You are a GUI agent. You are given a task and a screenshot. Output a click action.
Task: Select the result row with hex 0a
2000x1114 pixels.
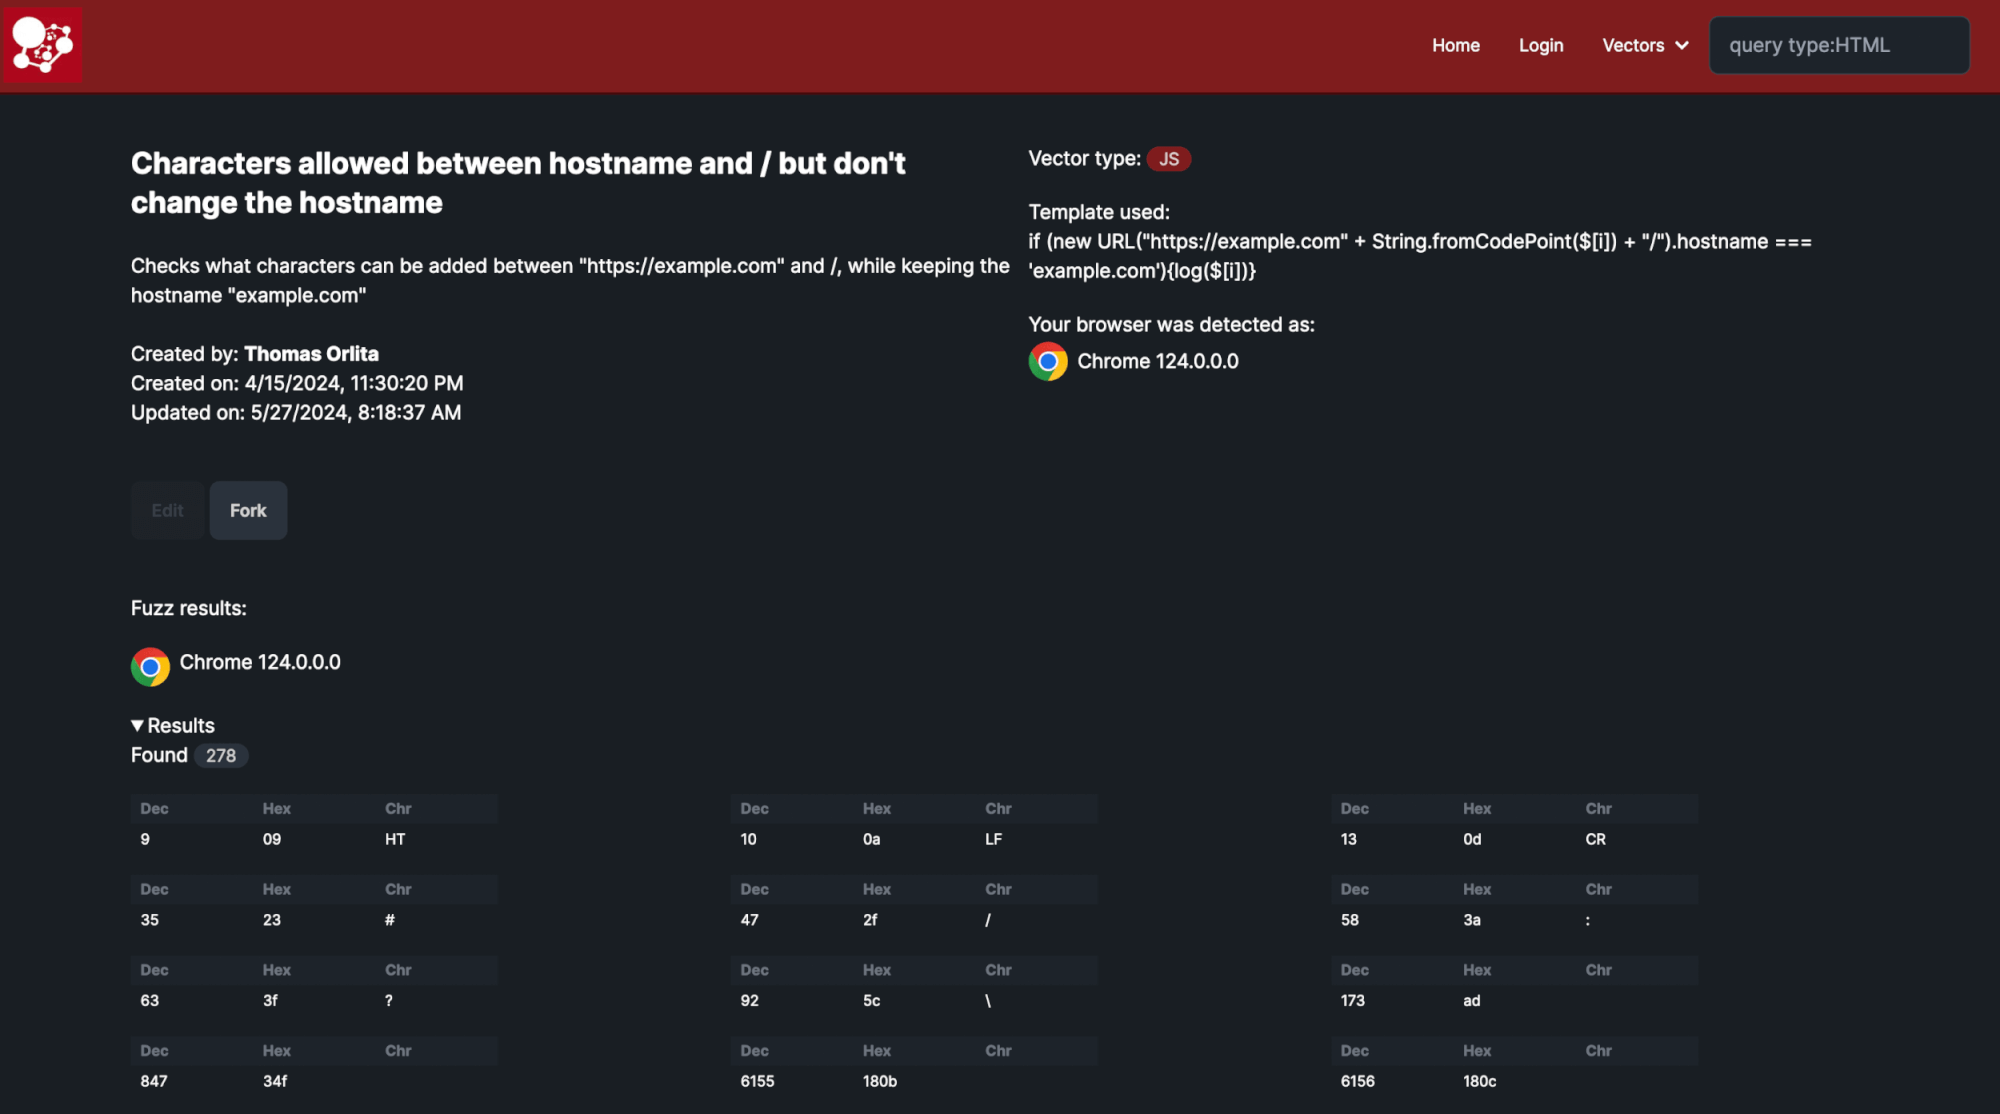click(914, 839)
